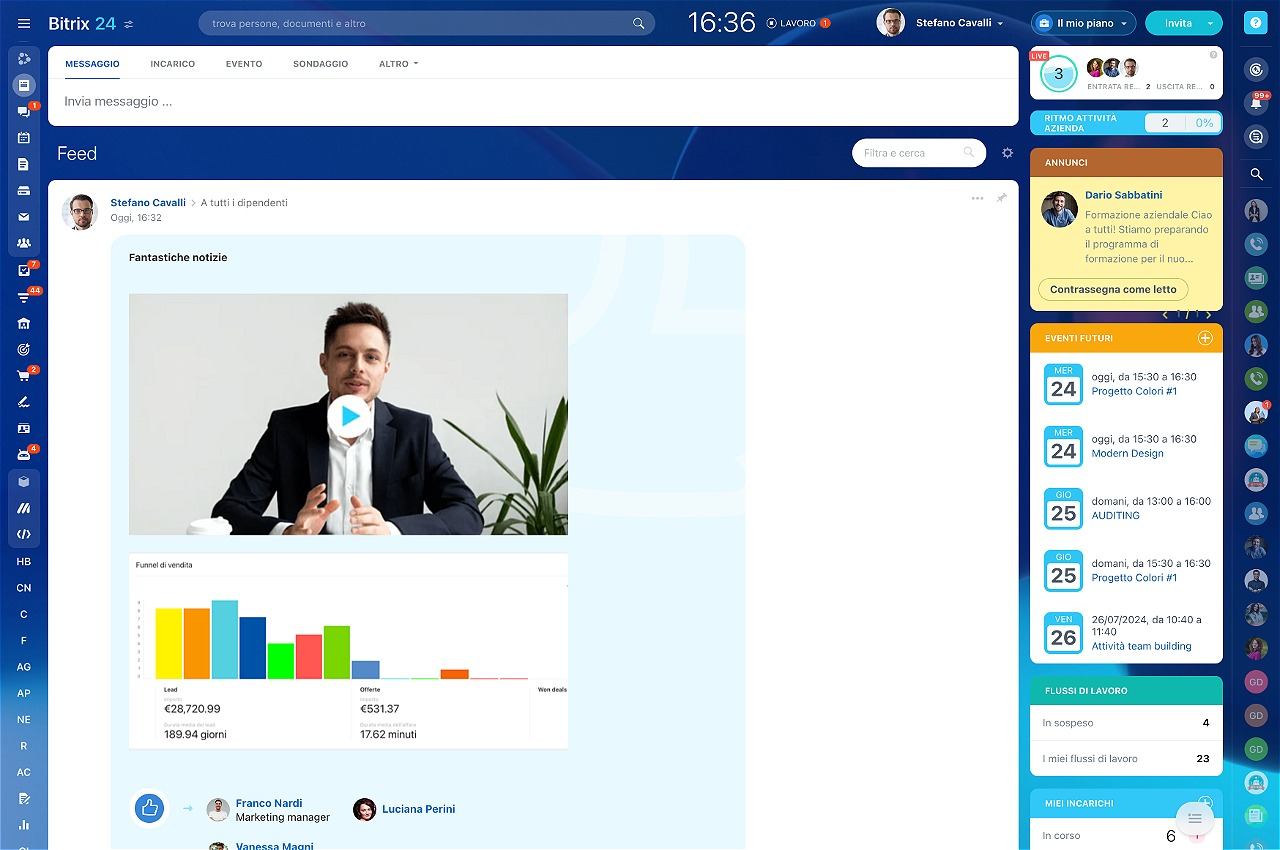1280x850 pixels.
Task: Open feed settings gear icon
Action: click(x=1007, y=153)
